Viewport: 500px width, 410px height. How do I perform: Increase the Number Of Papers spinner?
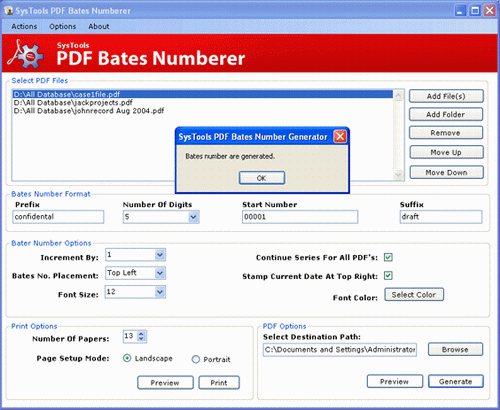click(x=141, y=334)
